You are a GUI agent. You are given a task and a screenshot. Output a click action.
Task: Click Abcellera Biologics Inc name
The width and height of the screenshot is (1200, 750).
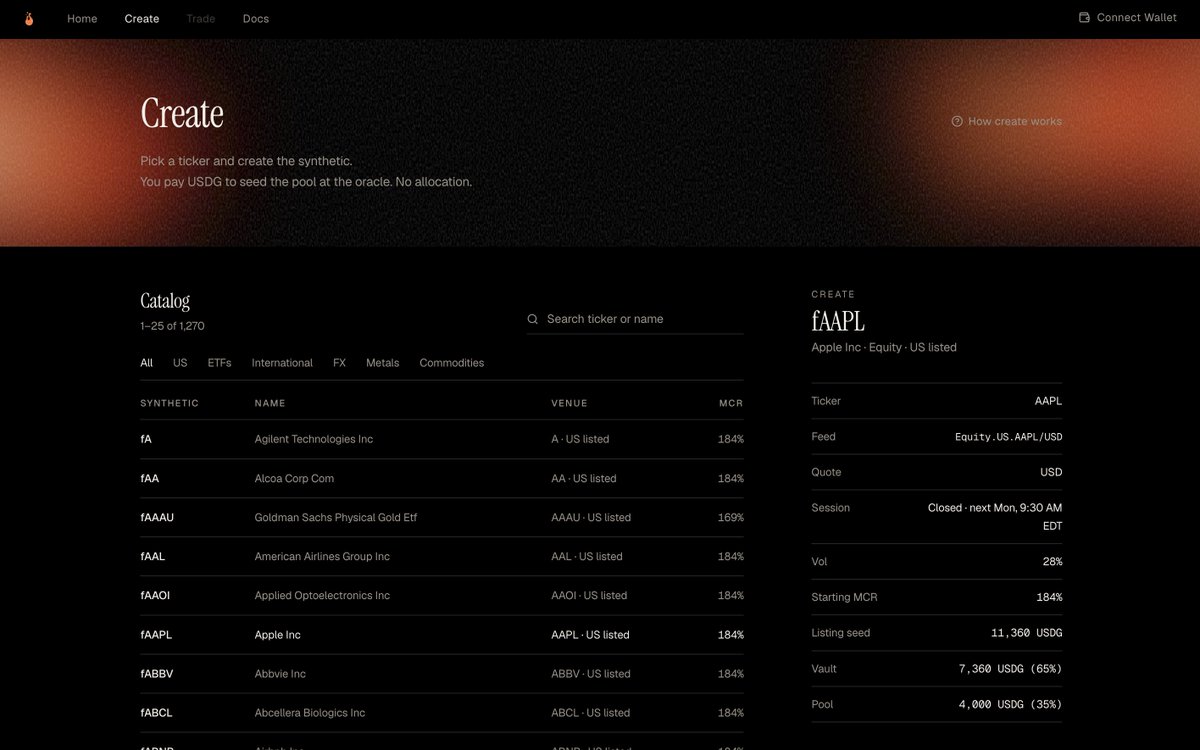tap(310, 712)
